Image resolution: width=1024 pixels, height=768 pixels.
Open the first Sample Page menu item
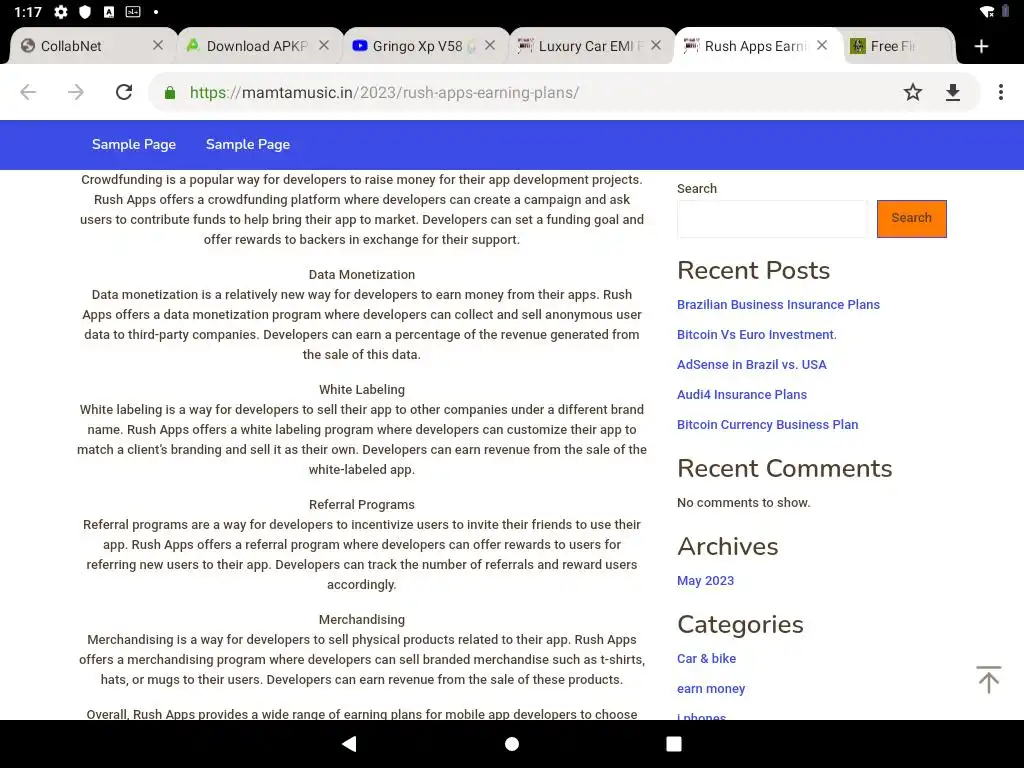pos(134,144)
